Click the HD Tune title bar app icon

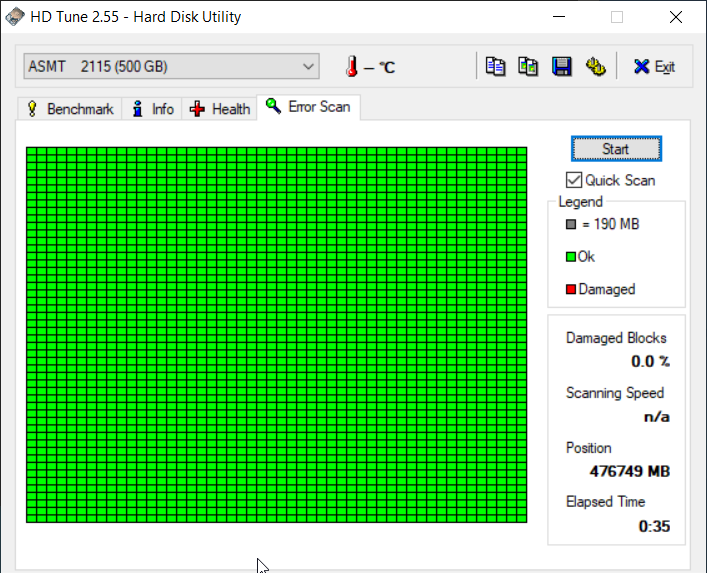[14, 17]
